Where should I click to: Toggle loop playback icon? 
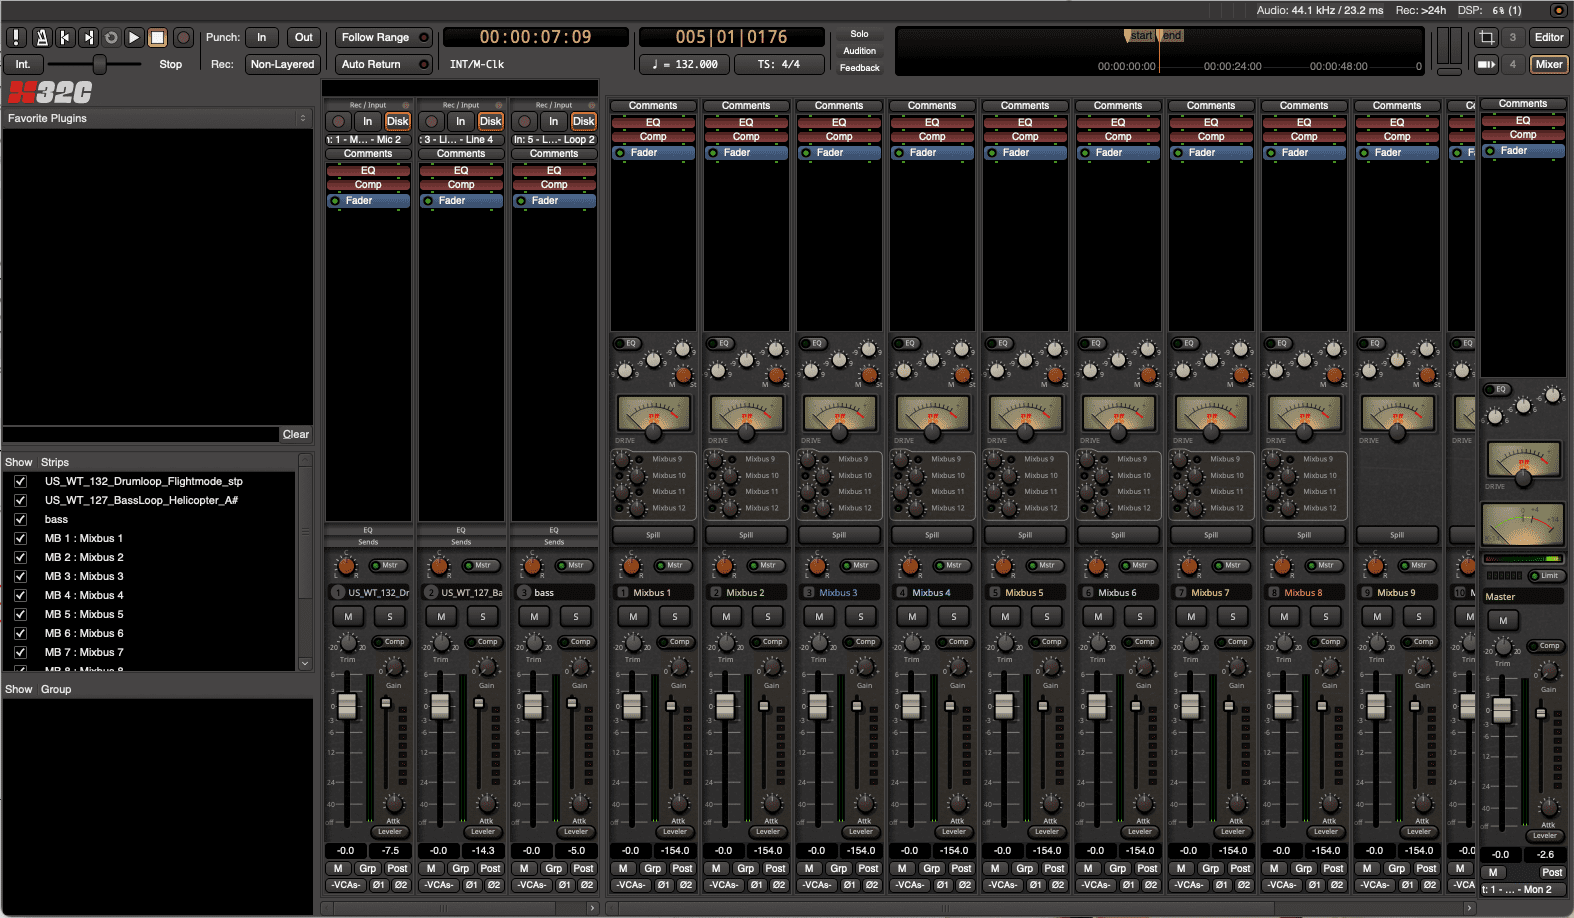[111, 37]
